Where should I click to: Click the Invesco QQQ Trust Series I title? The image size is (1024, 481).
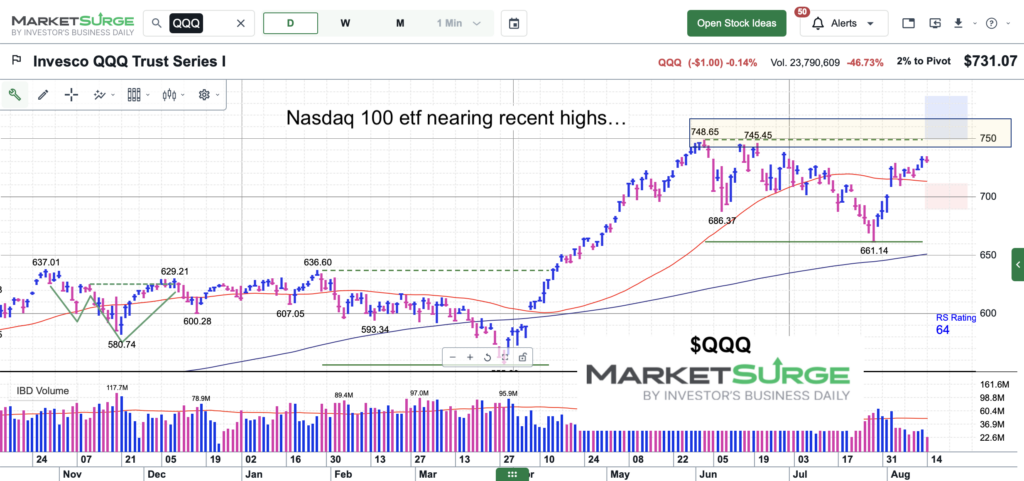129,61
